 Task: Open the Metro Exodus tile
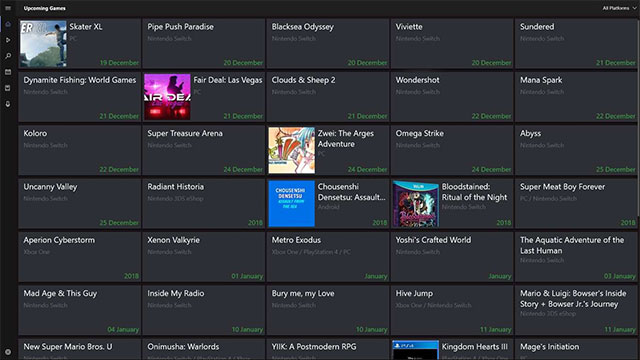click(328, 257)
